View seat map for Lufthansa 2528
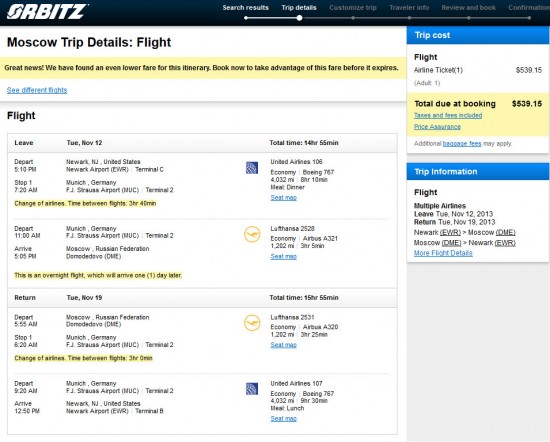The width and height of the screenshot is (550, 442). point(283,257)
